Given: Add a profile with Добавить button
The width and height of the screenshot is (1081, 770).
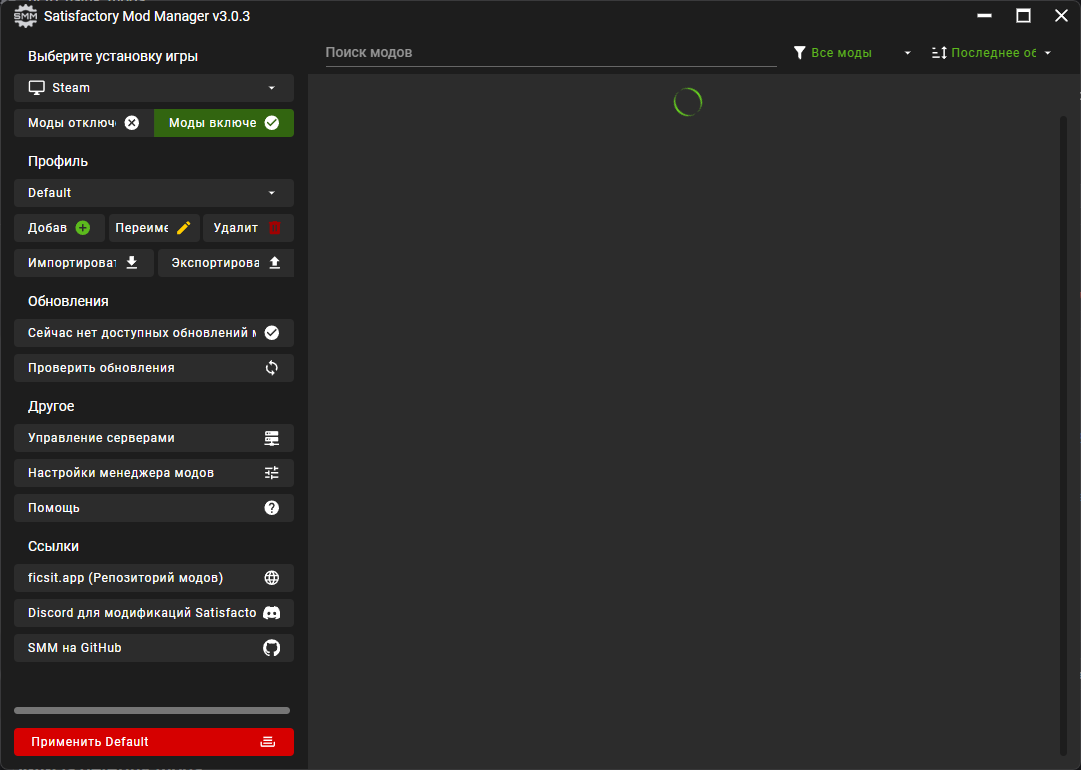Looking at the screenshot, I should coord(59,227).
